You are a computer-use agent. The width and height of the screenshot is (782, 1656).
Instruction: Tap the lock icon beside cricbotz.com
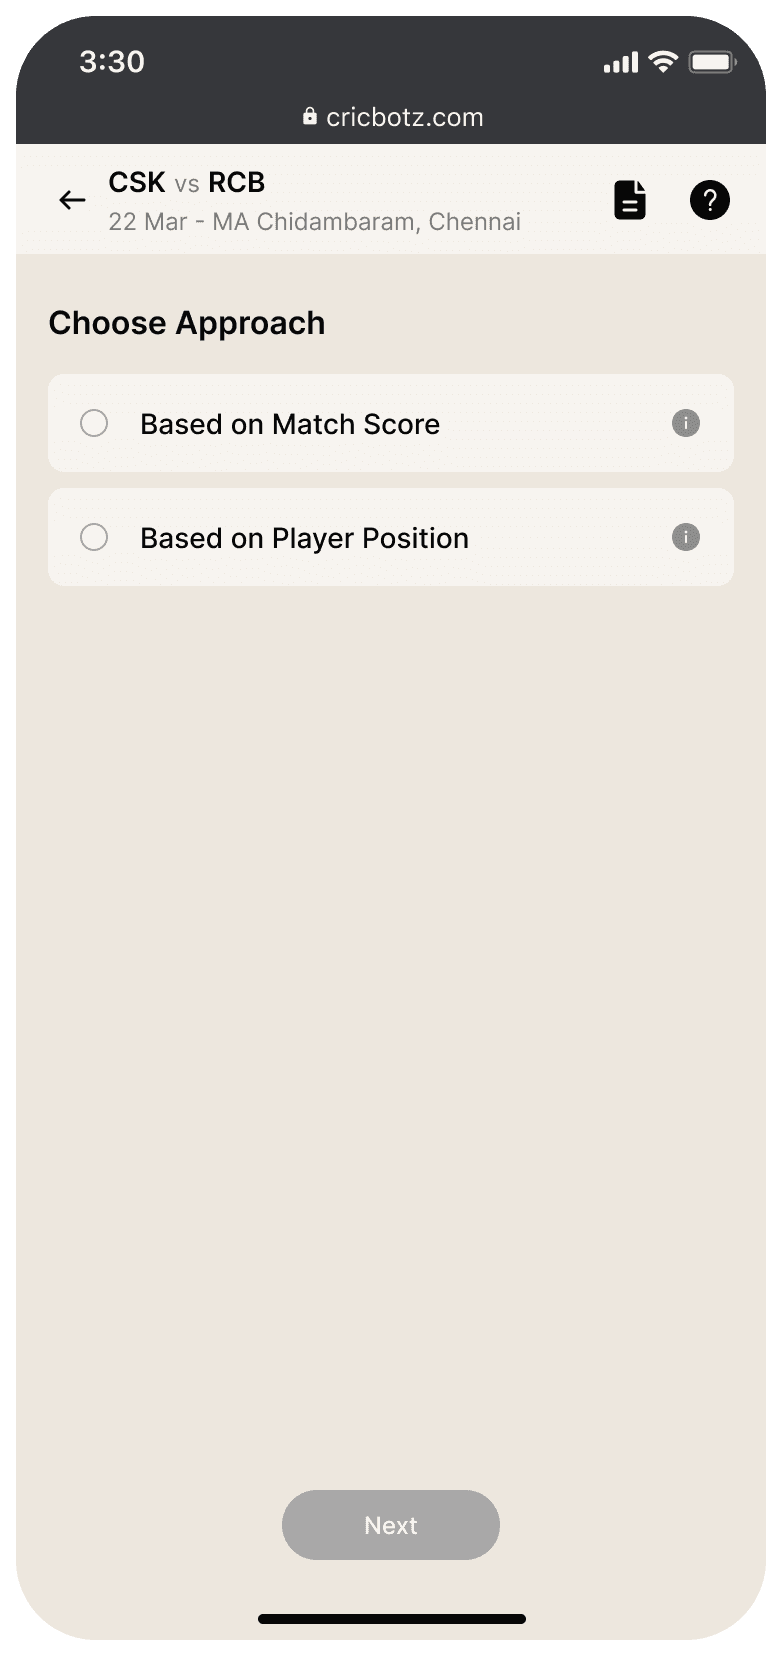click(x=310, y=116)
